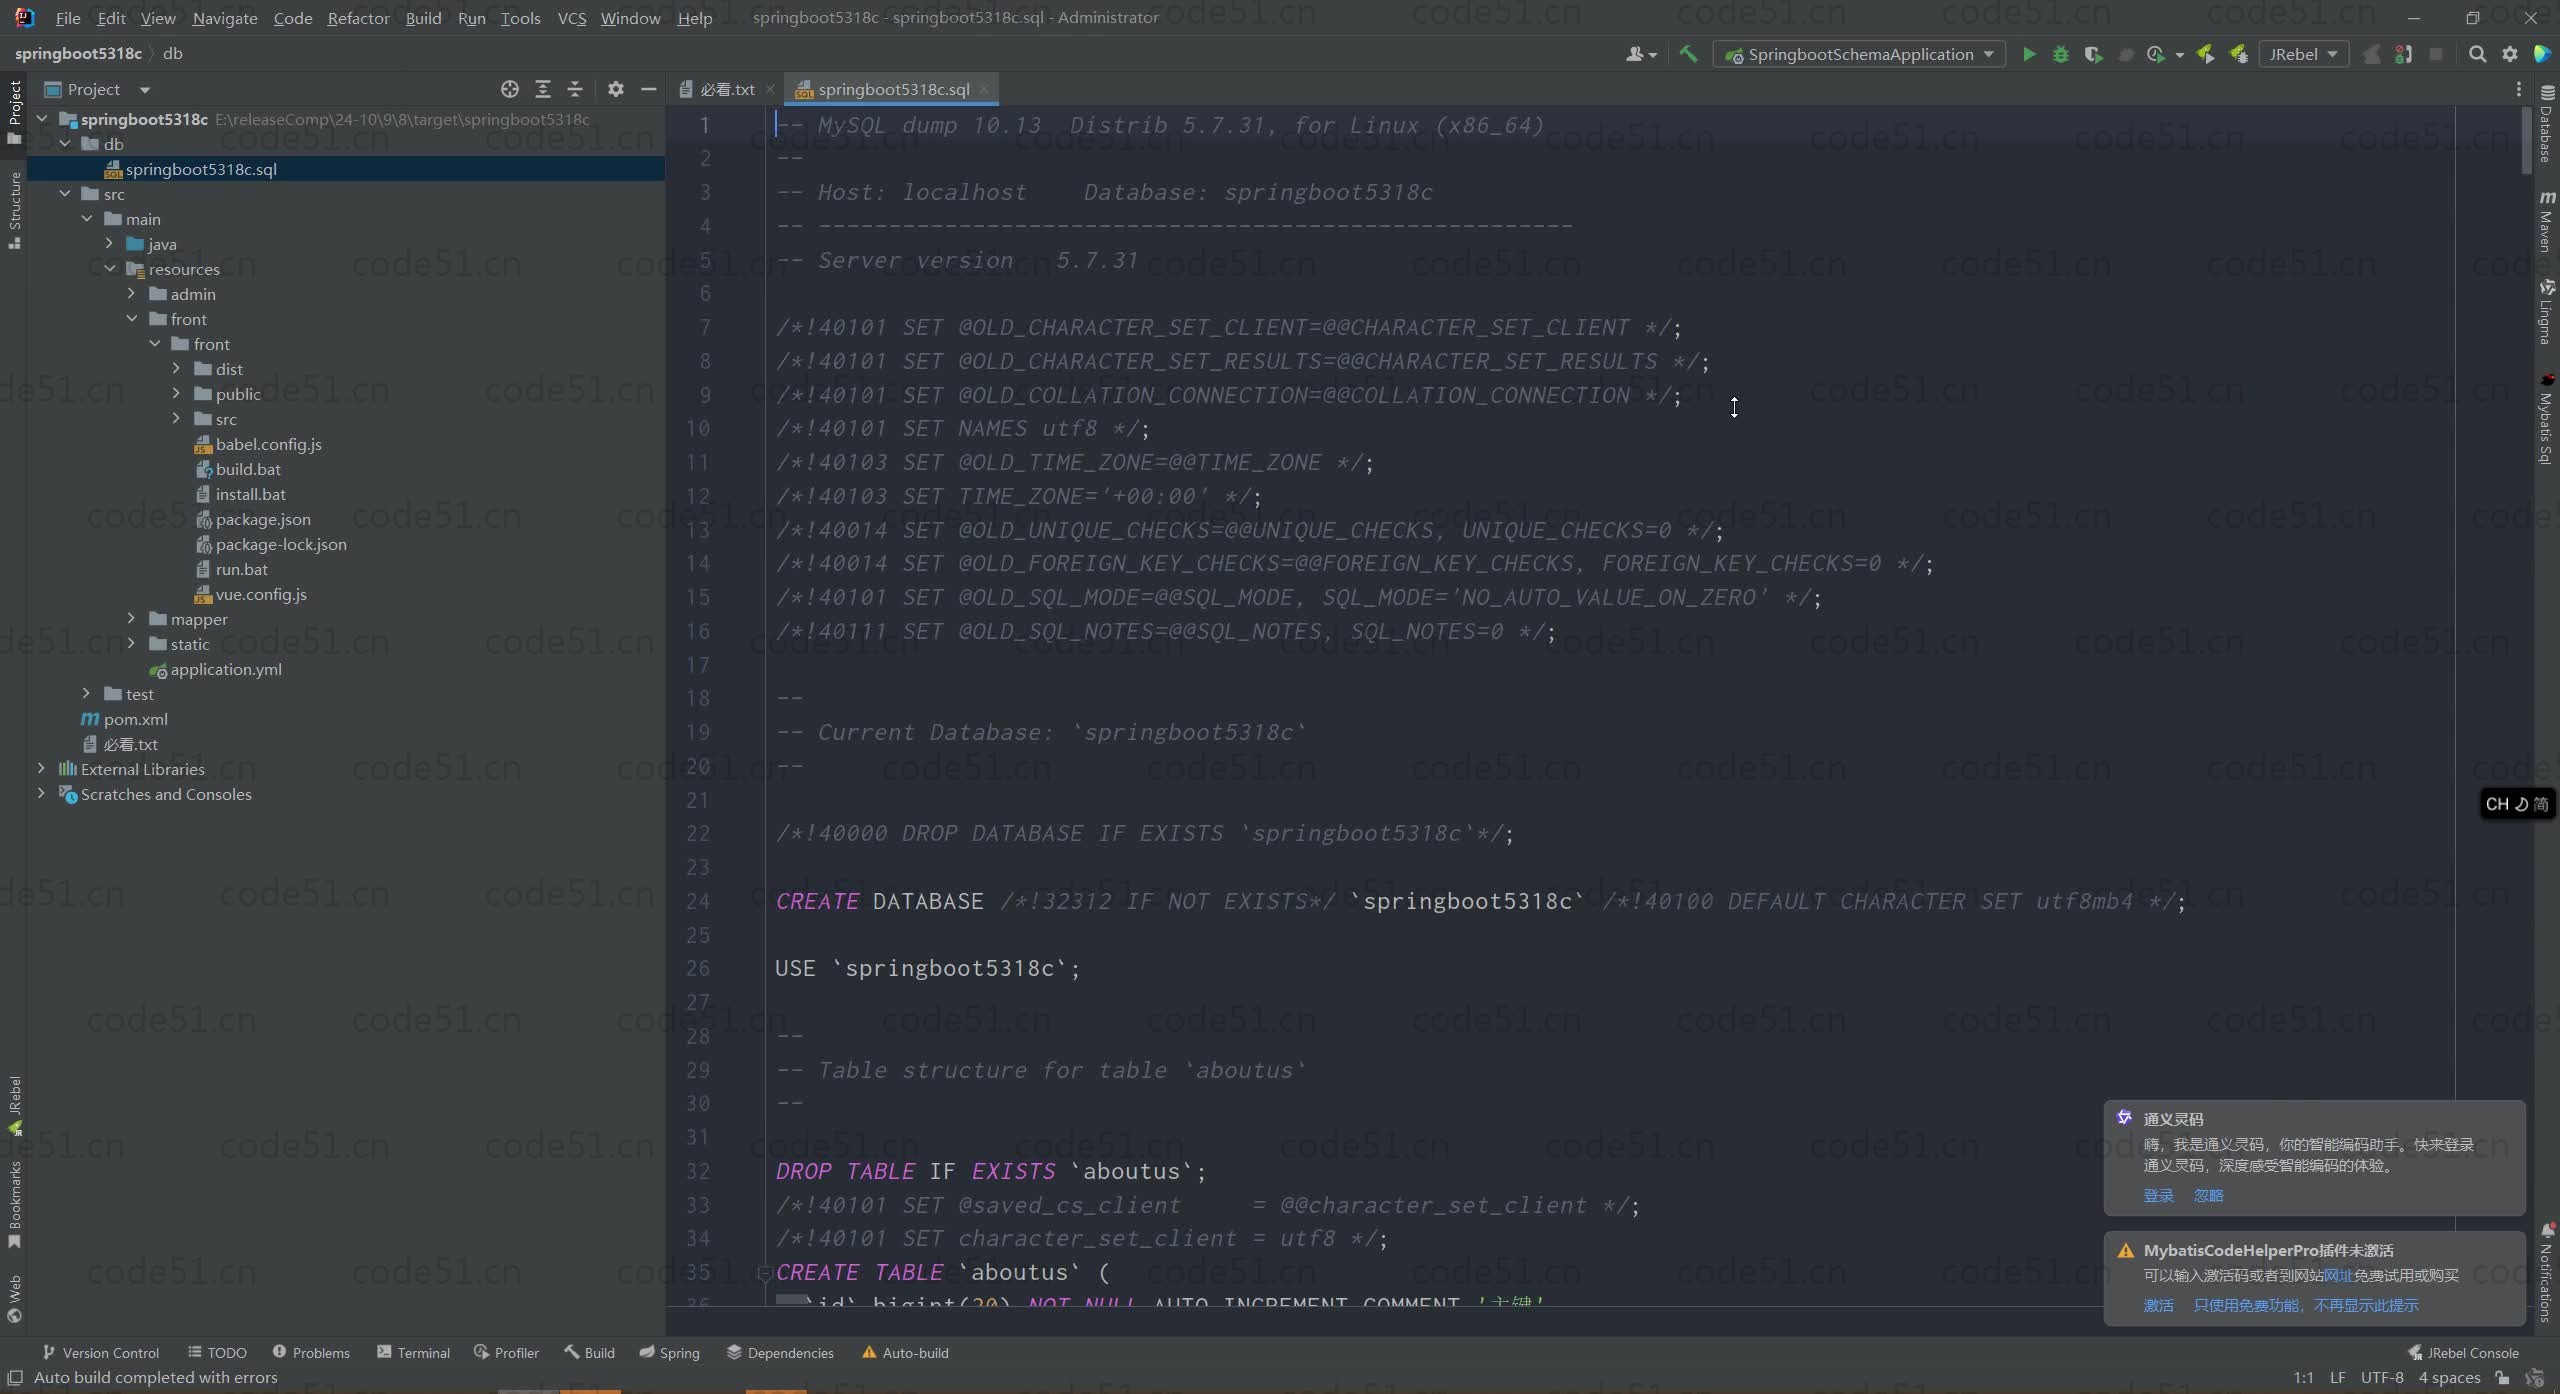Open the Terminal tool window

click(x=413, y=1352)
